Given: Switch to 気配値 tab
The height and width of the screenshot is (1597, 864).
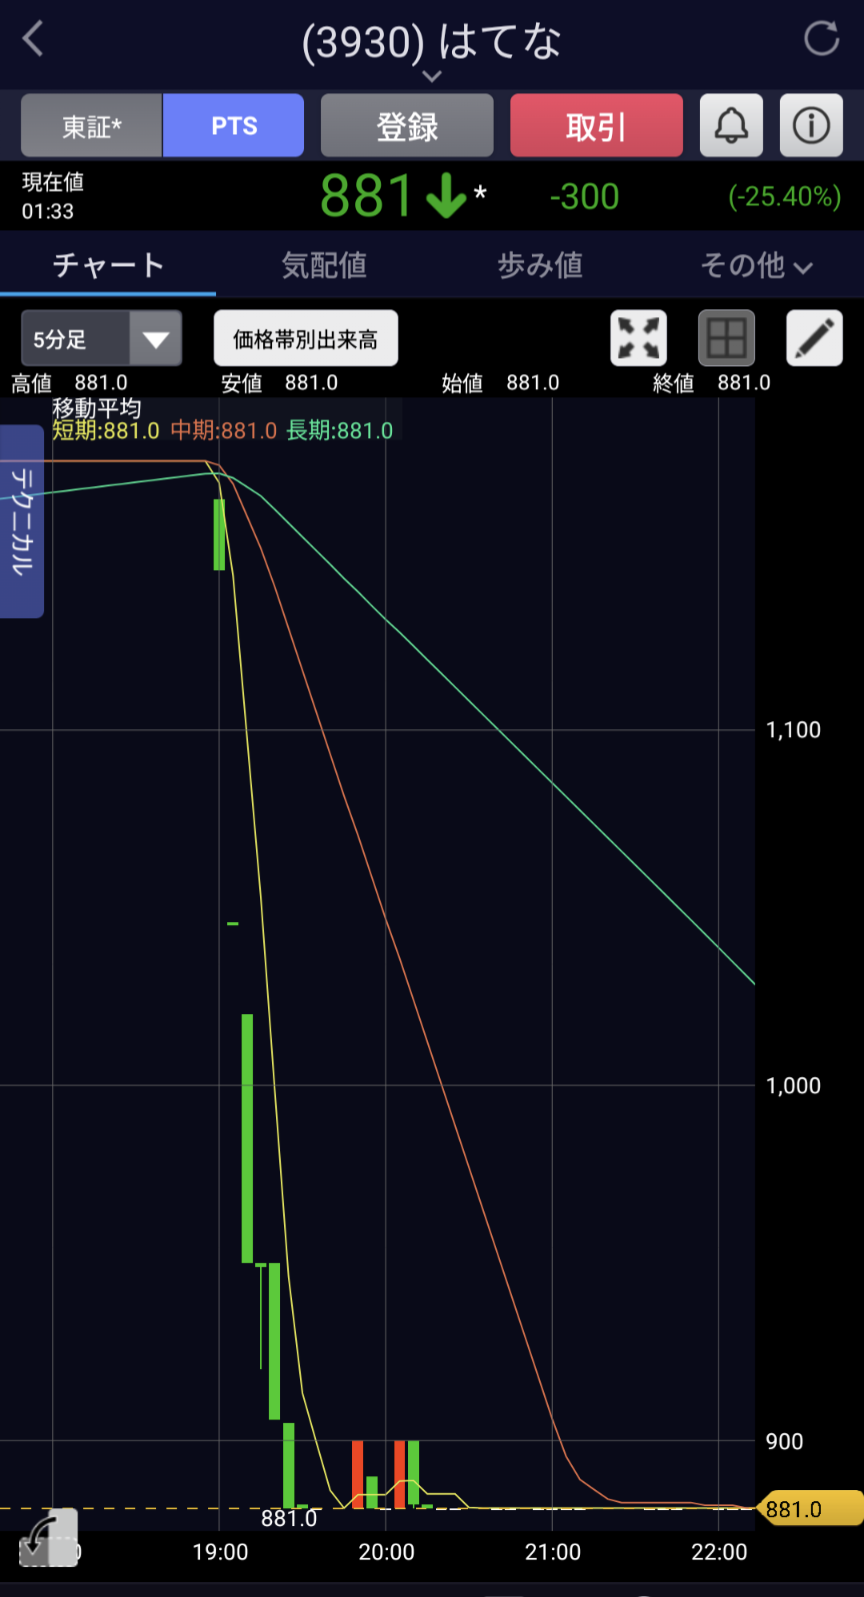Looking at the screenshot, I should [324, 265].
